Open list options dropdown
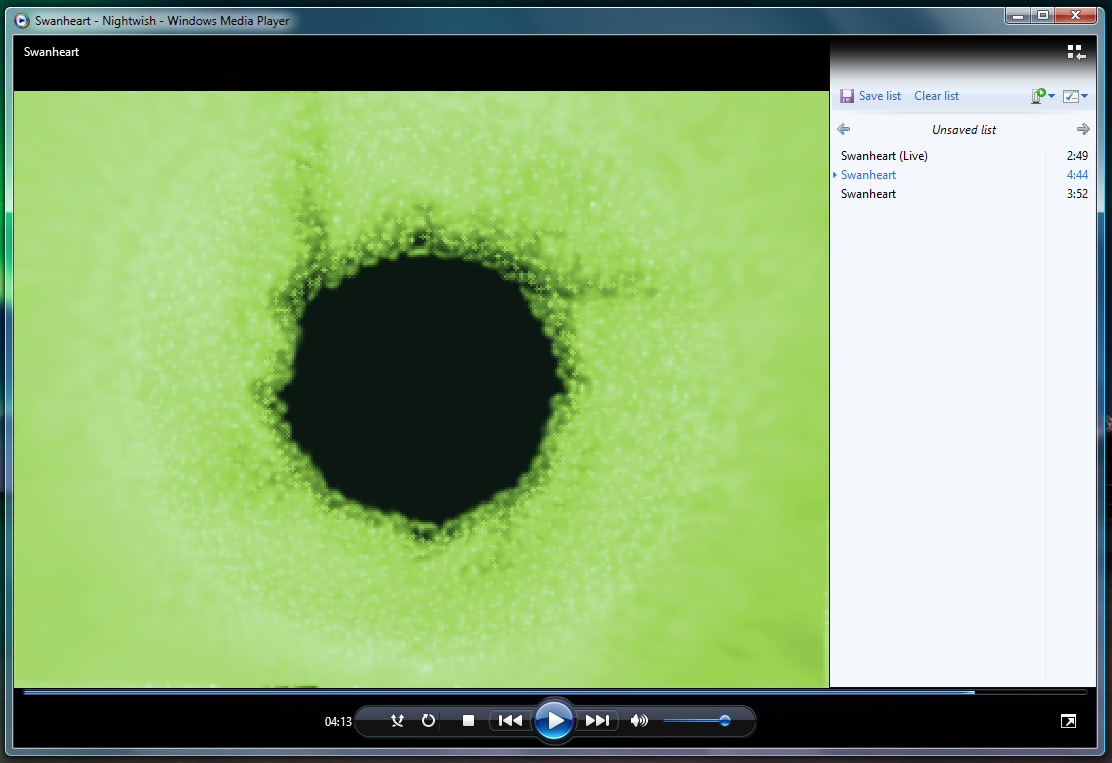1112x763 pixels. coord(1075,96)
